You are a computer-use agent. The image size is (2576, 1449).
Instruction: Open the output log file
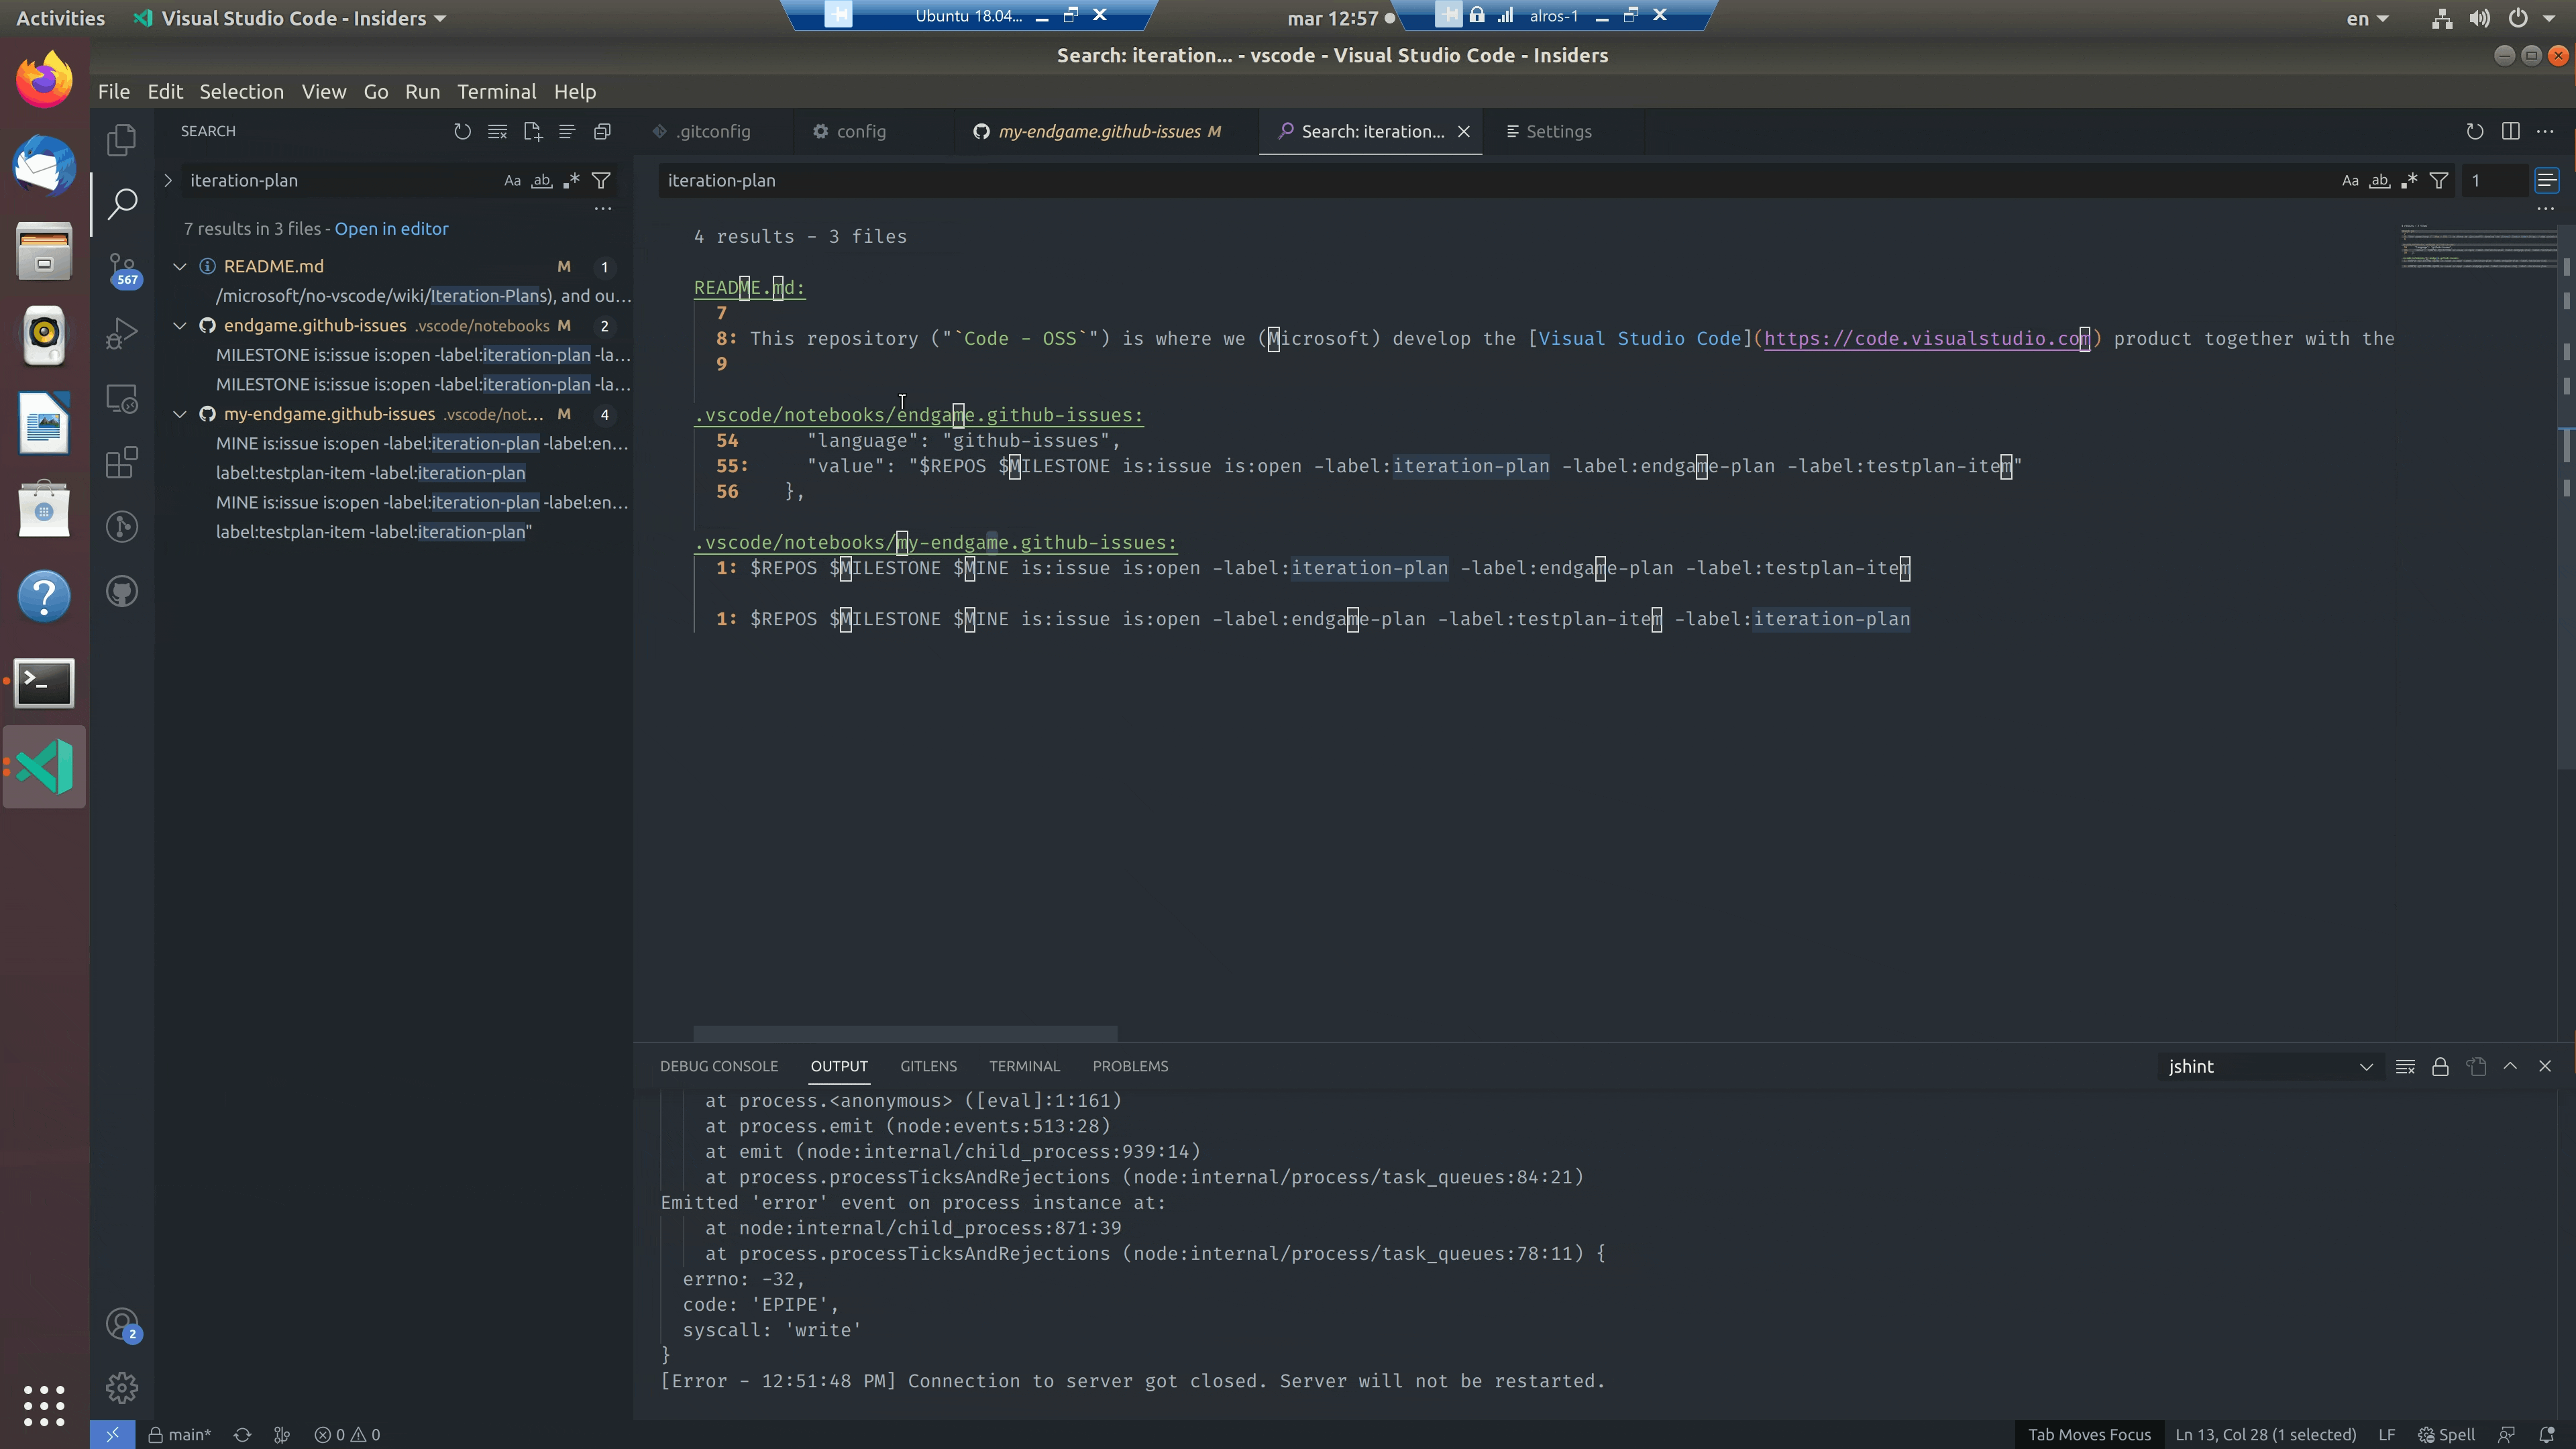coord(2476,1066)
